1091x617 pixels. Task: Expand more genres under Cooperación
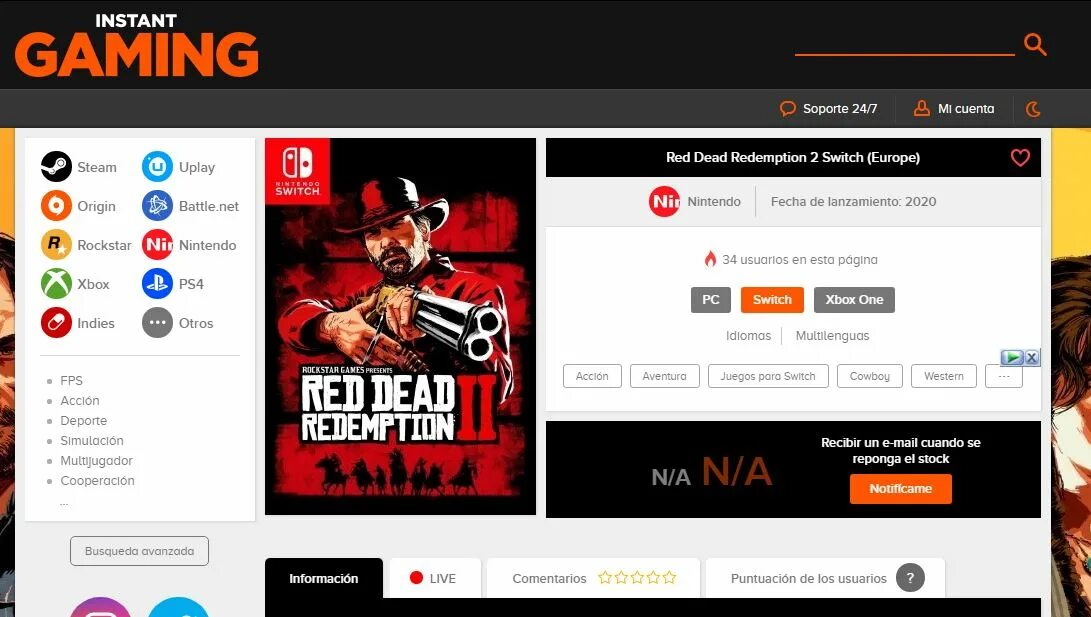(64, 502)
